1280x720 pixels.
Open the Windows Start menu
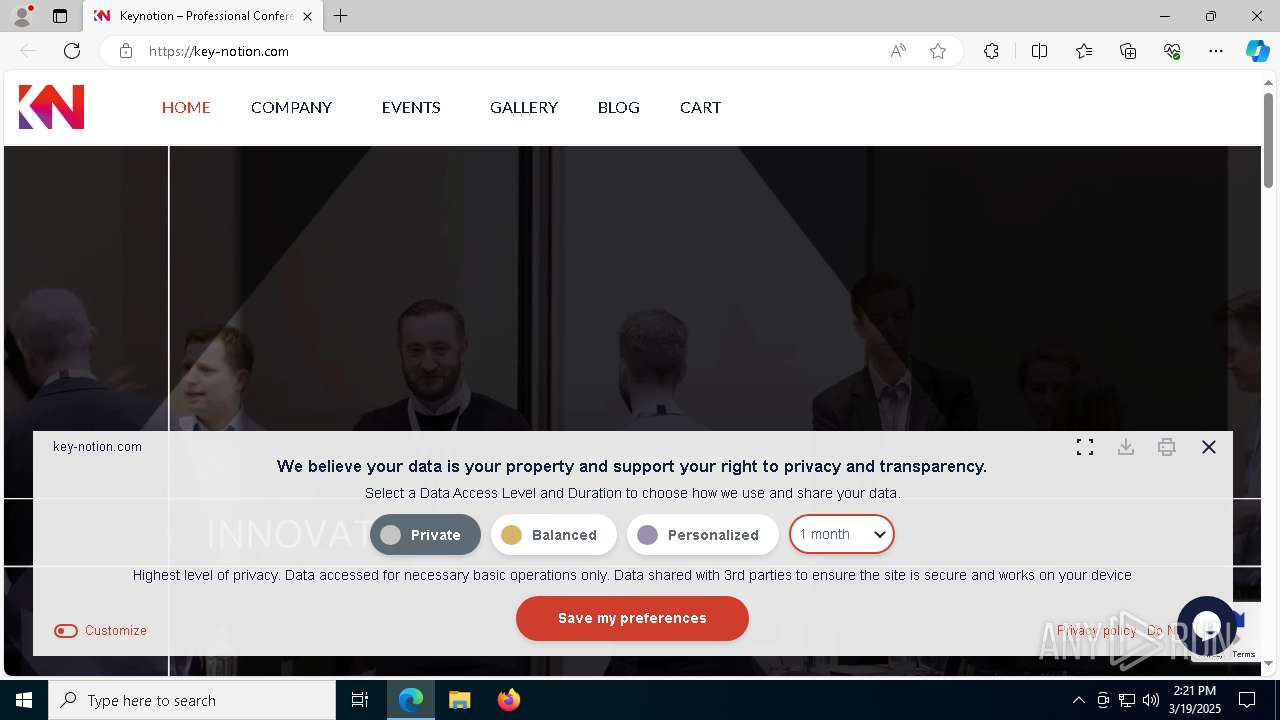24,700
